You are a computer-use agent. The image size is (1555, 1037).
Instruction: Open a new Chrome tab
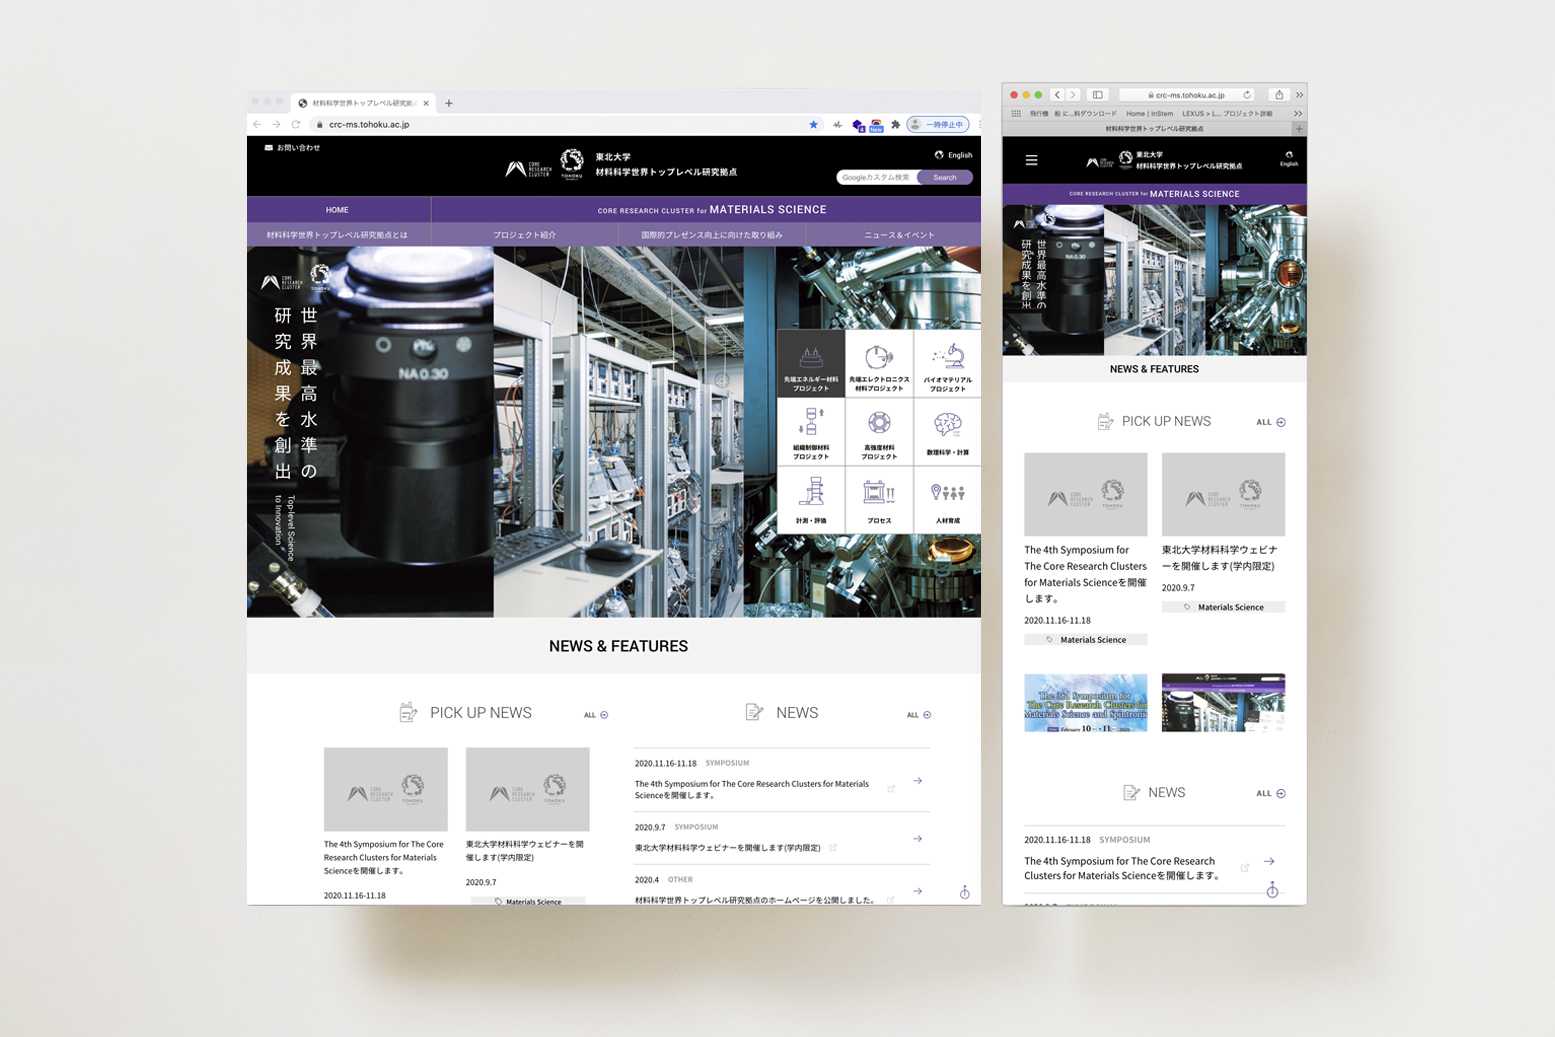(449, 103)
